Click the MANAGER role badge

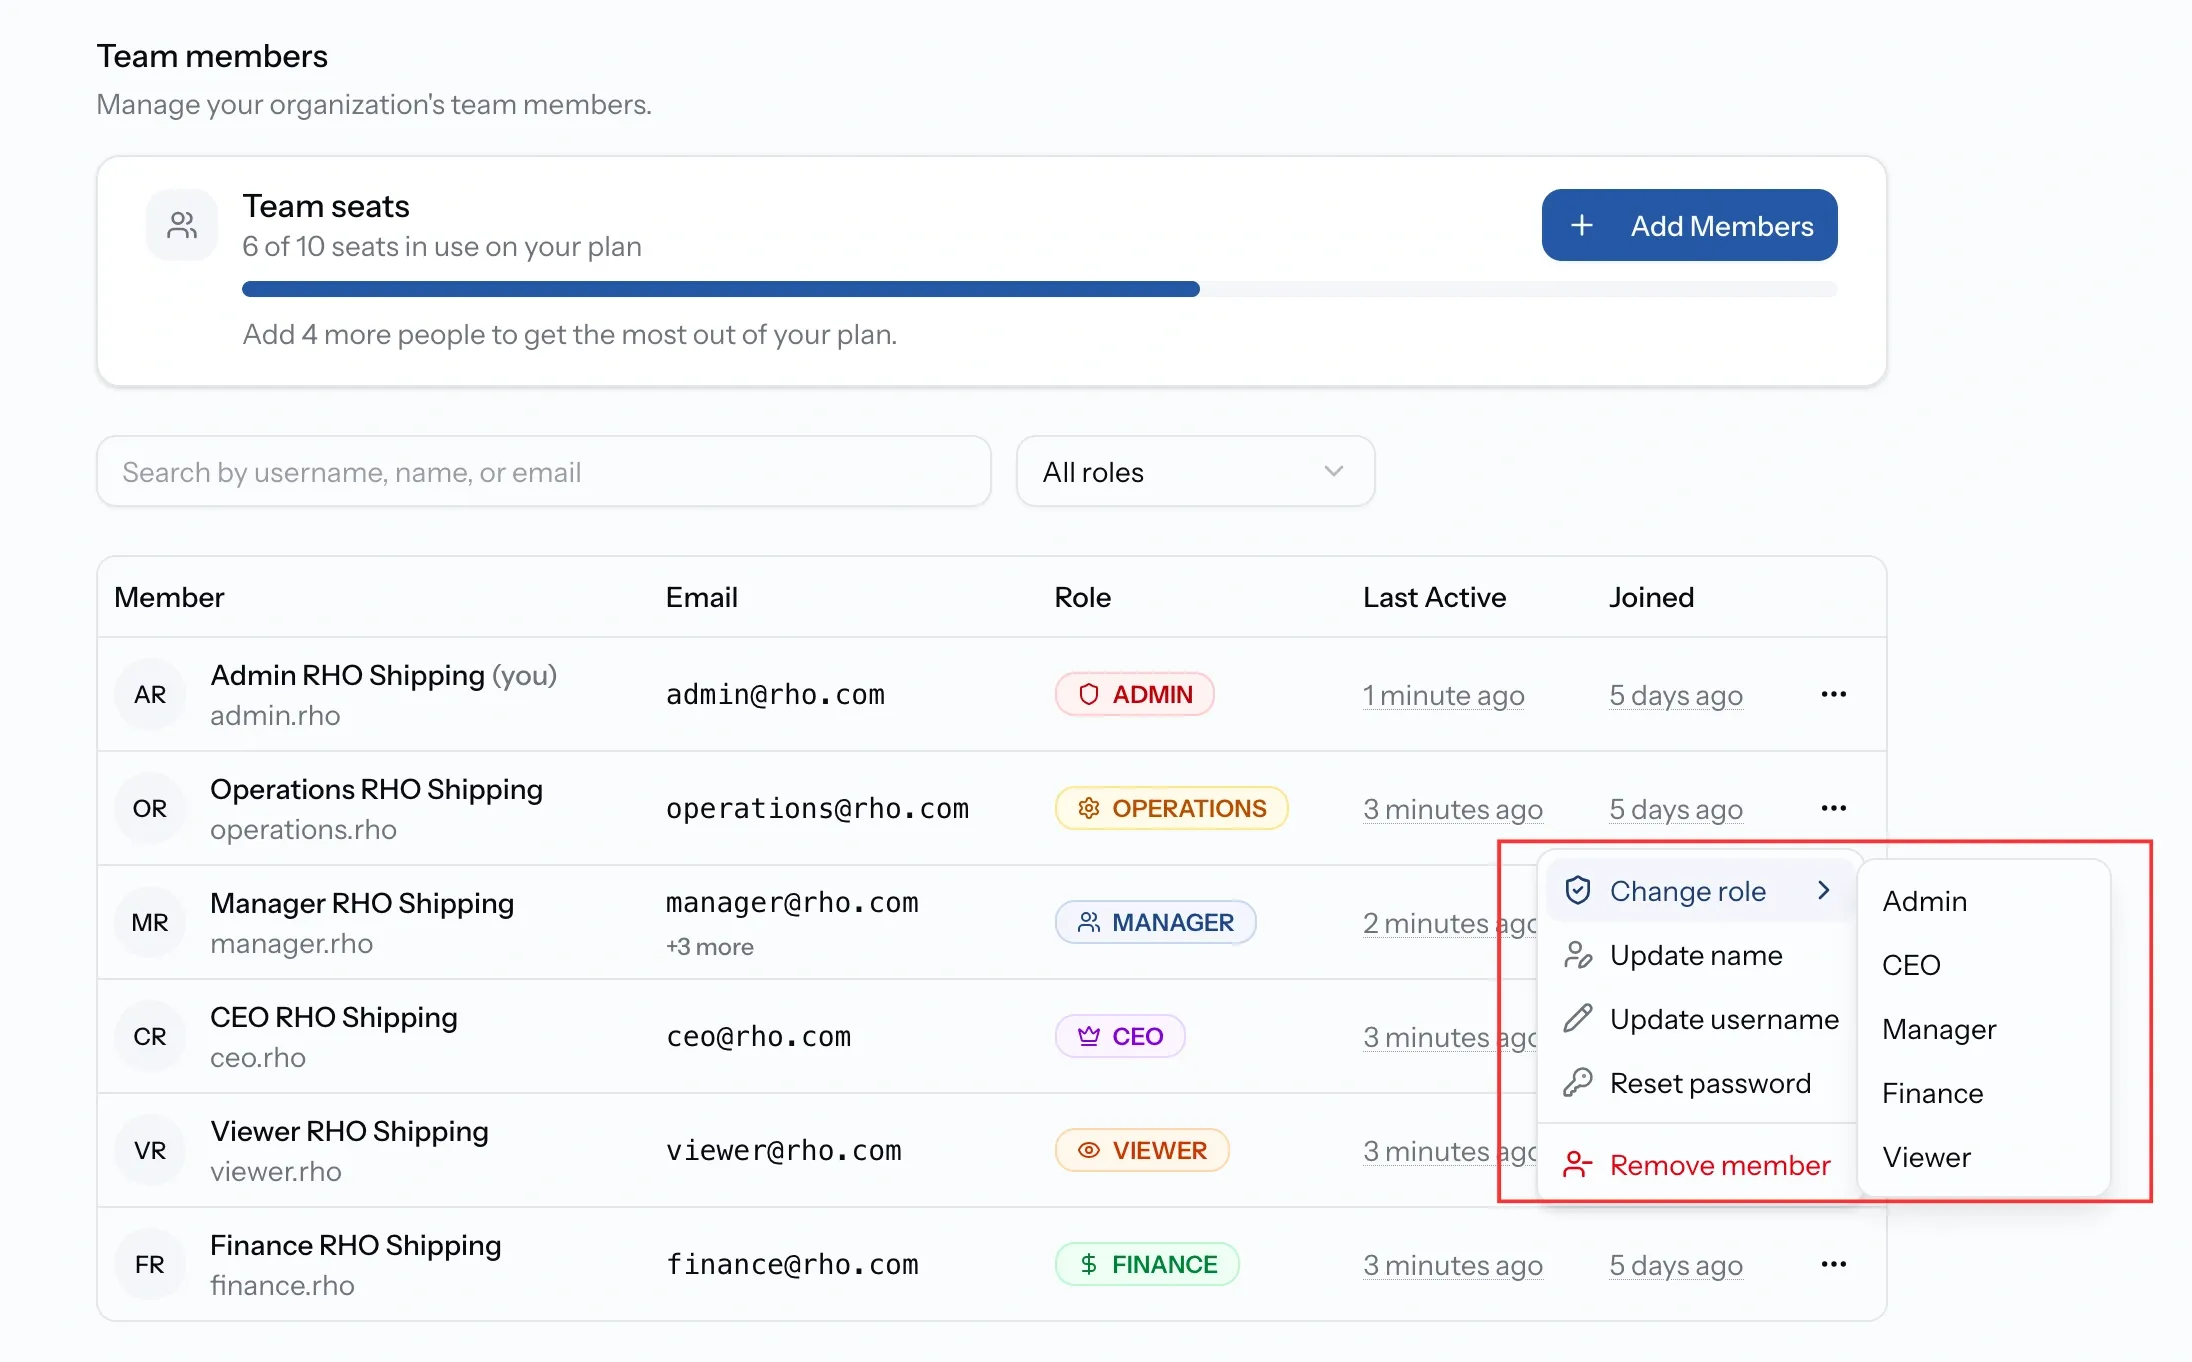[x=1155, y=922]
